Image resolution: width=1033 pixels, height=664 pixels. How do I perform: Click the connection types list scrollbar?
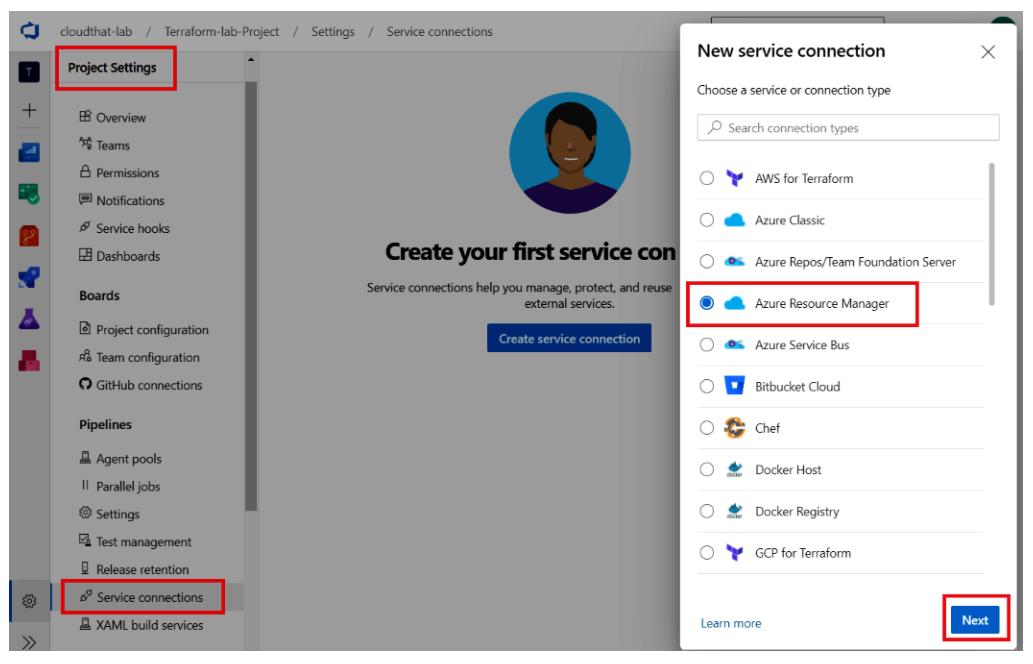(991, 234)
